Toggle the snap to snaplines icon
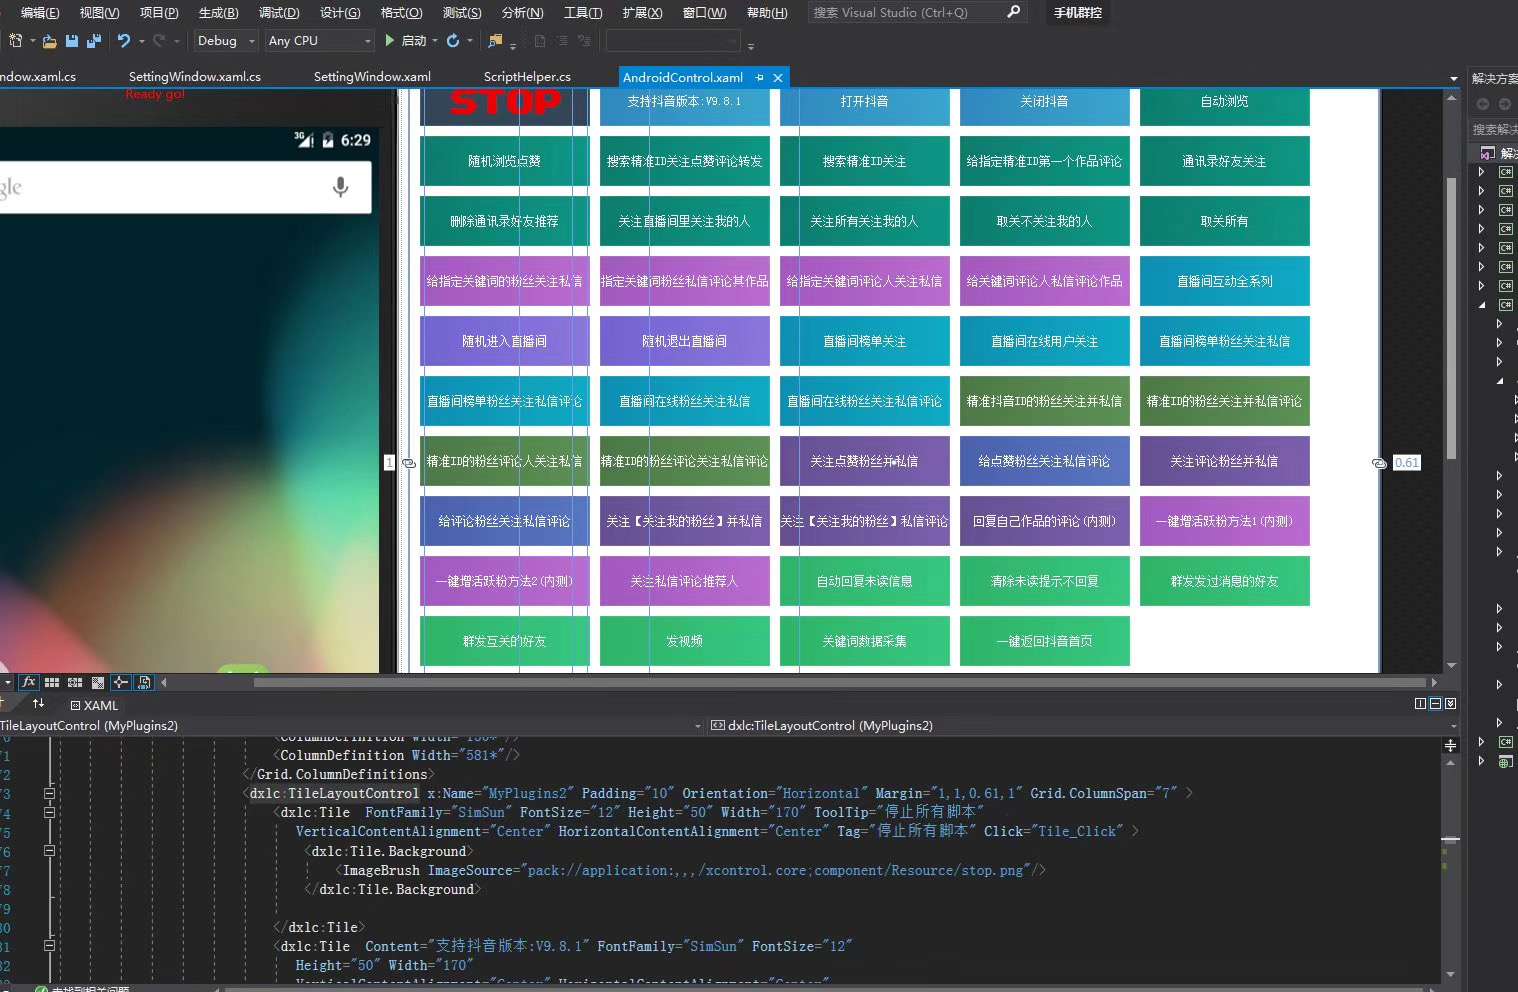The width and height of the screenshot is (1518, 992). 121,682
